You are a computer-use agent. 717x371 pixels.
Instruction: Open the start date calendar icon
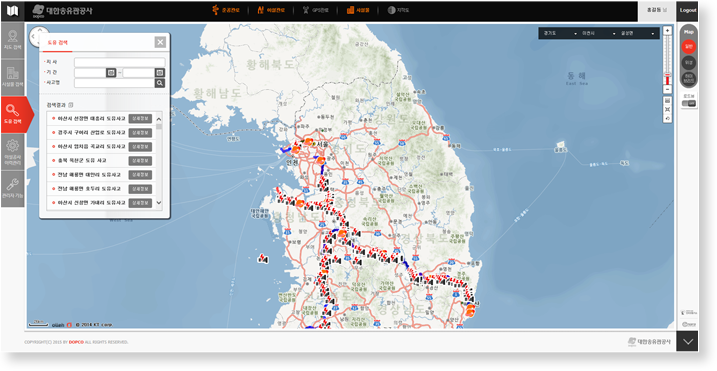(x=111, y=72)
